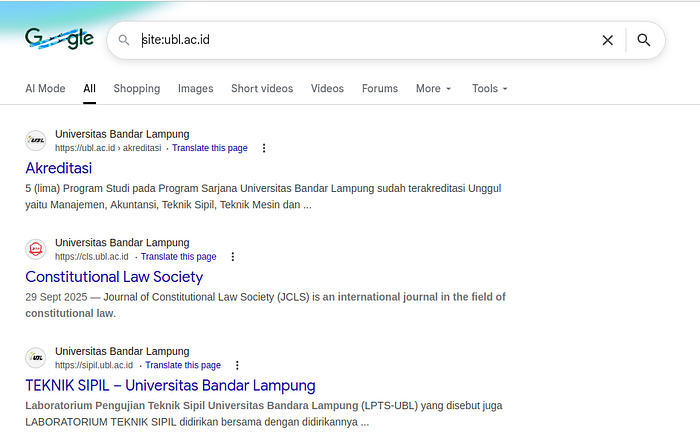This screenshot has width=700, height=439.
Task: Click Universitas Bandar Lampung name above sipil.ubl.ac.id
Action: tap(122, 351)
